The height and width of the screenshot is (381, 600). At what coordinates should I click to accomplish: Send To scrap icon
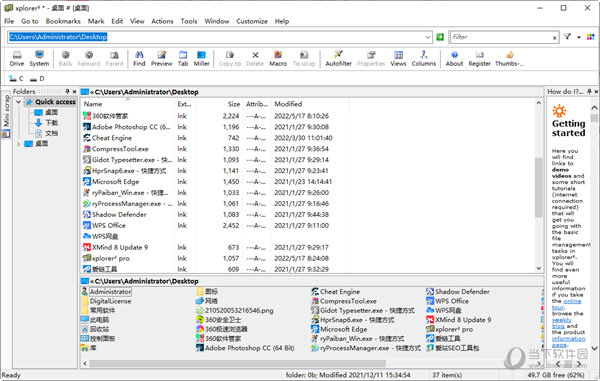304,59
